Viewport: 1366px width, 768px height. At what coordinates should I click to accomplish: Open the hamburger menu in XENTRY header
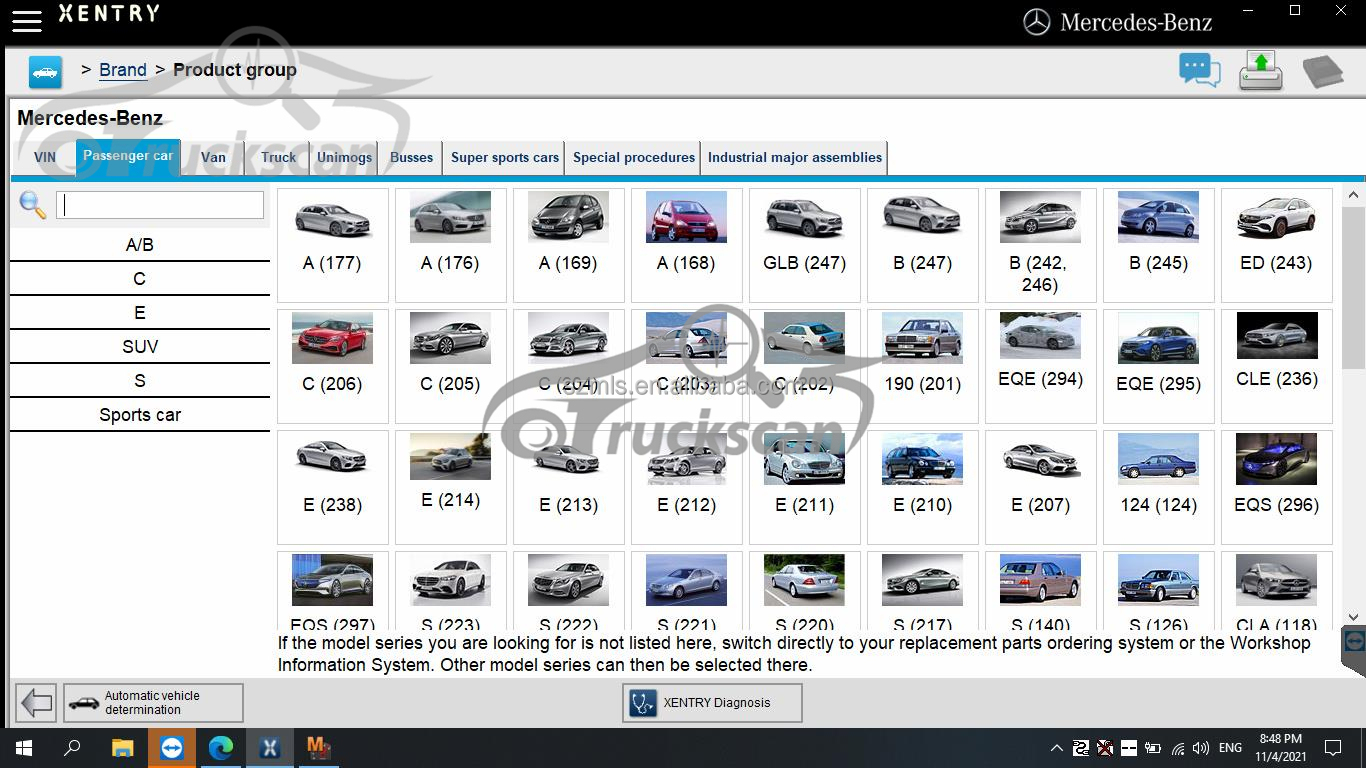click(x=27, y=19)
